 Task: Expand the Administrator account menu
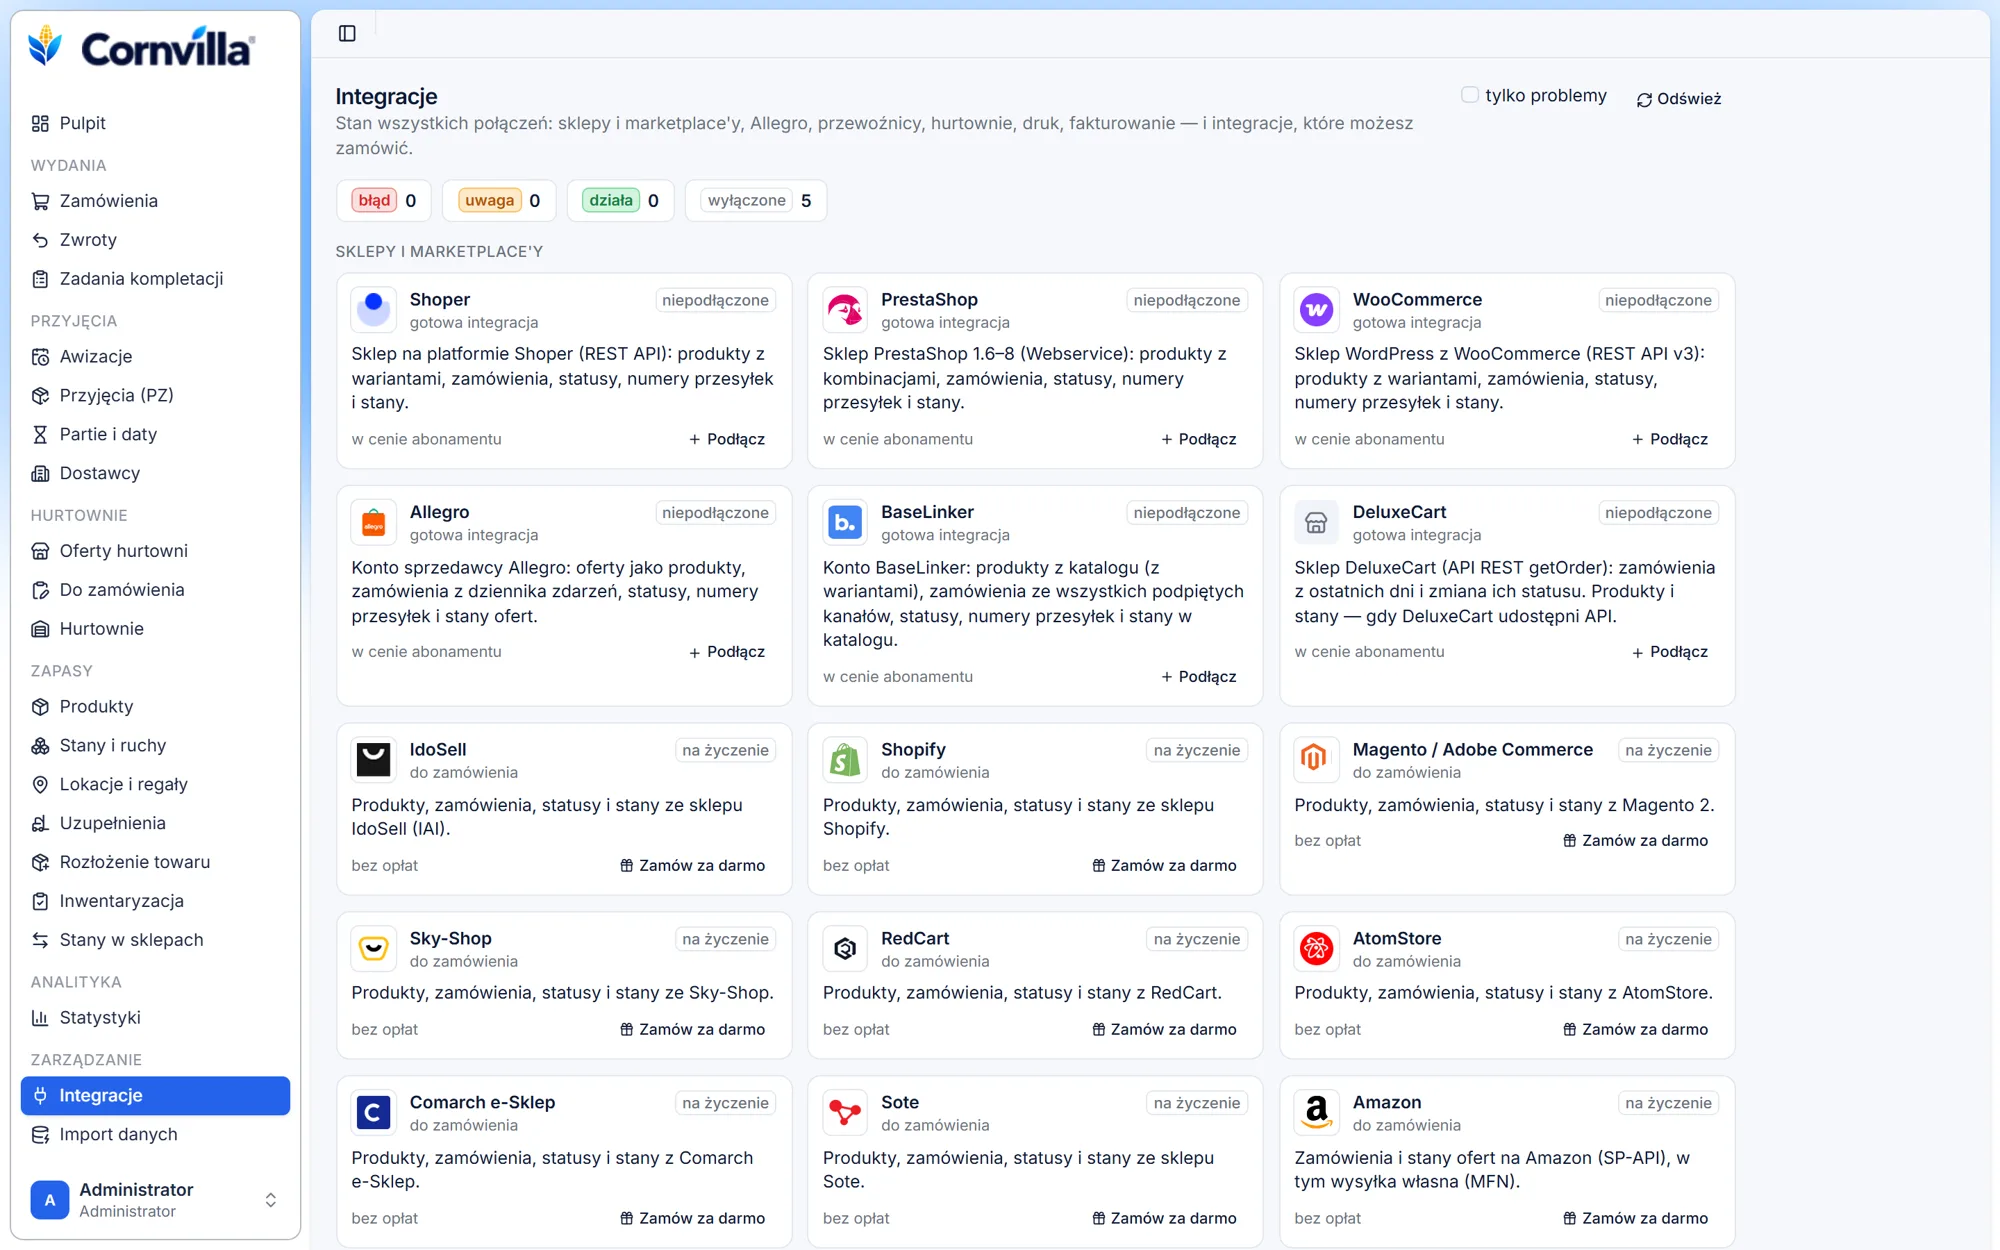point(155,1199)
